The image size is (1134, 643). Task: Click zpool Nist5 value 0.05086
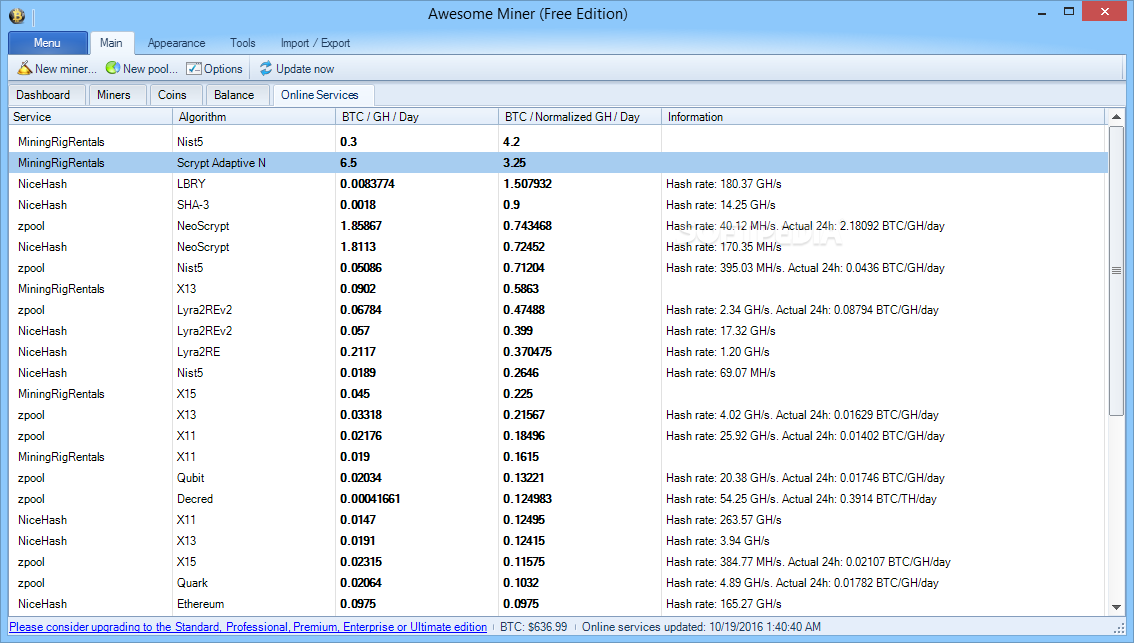point(361,268)
